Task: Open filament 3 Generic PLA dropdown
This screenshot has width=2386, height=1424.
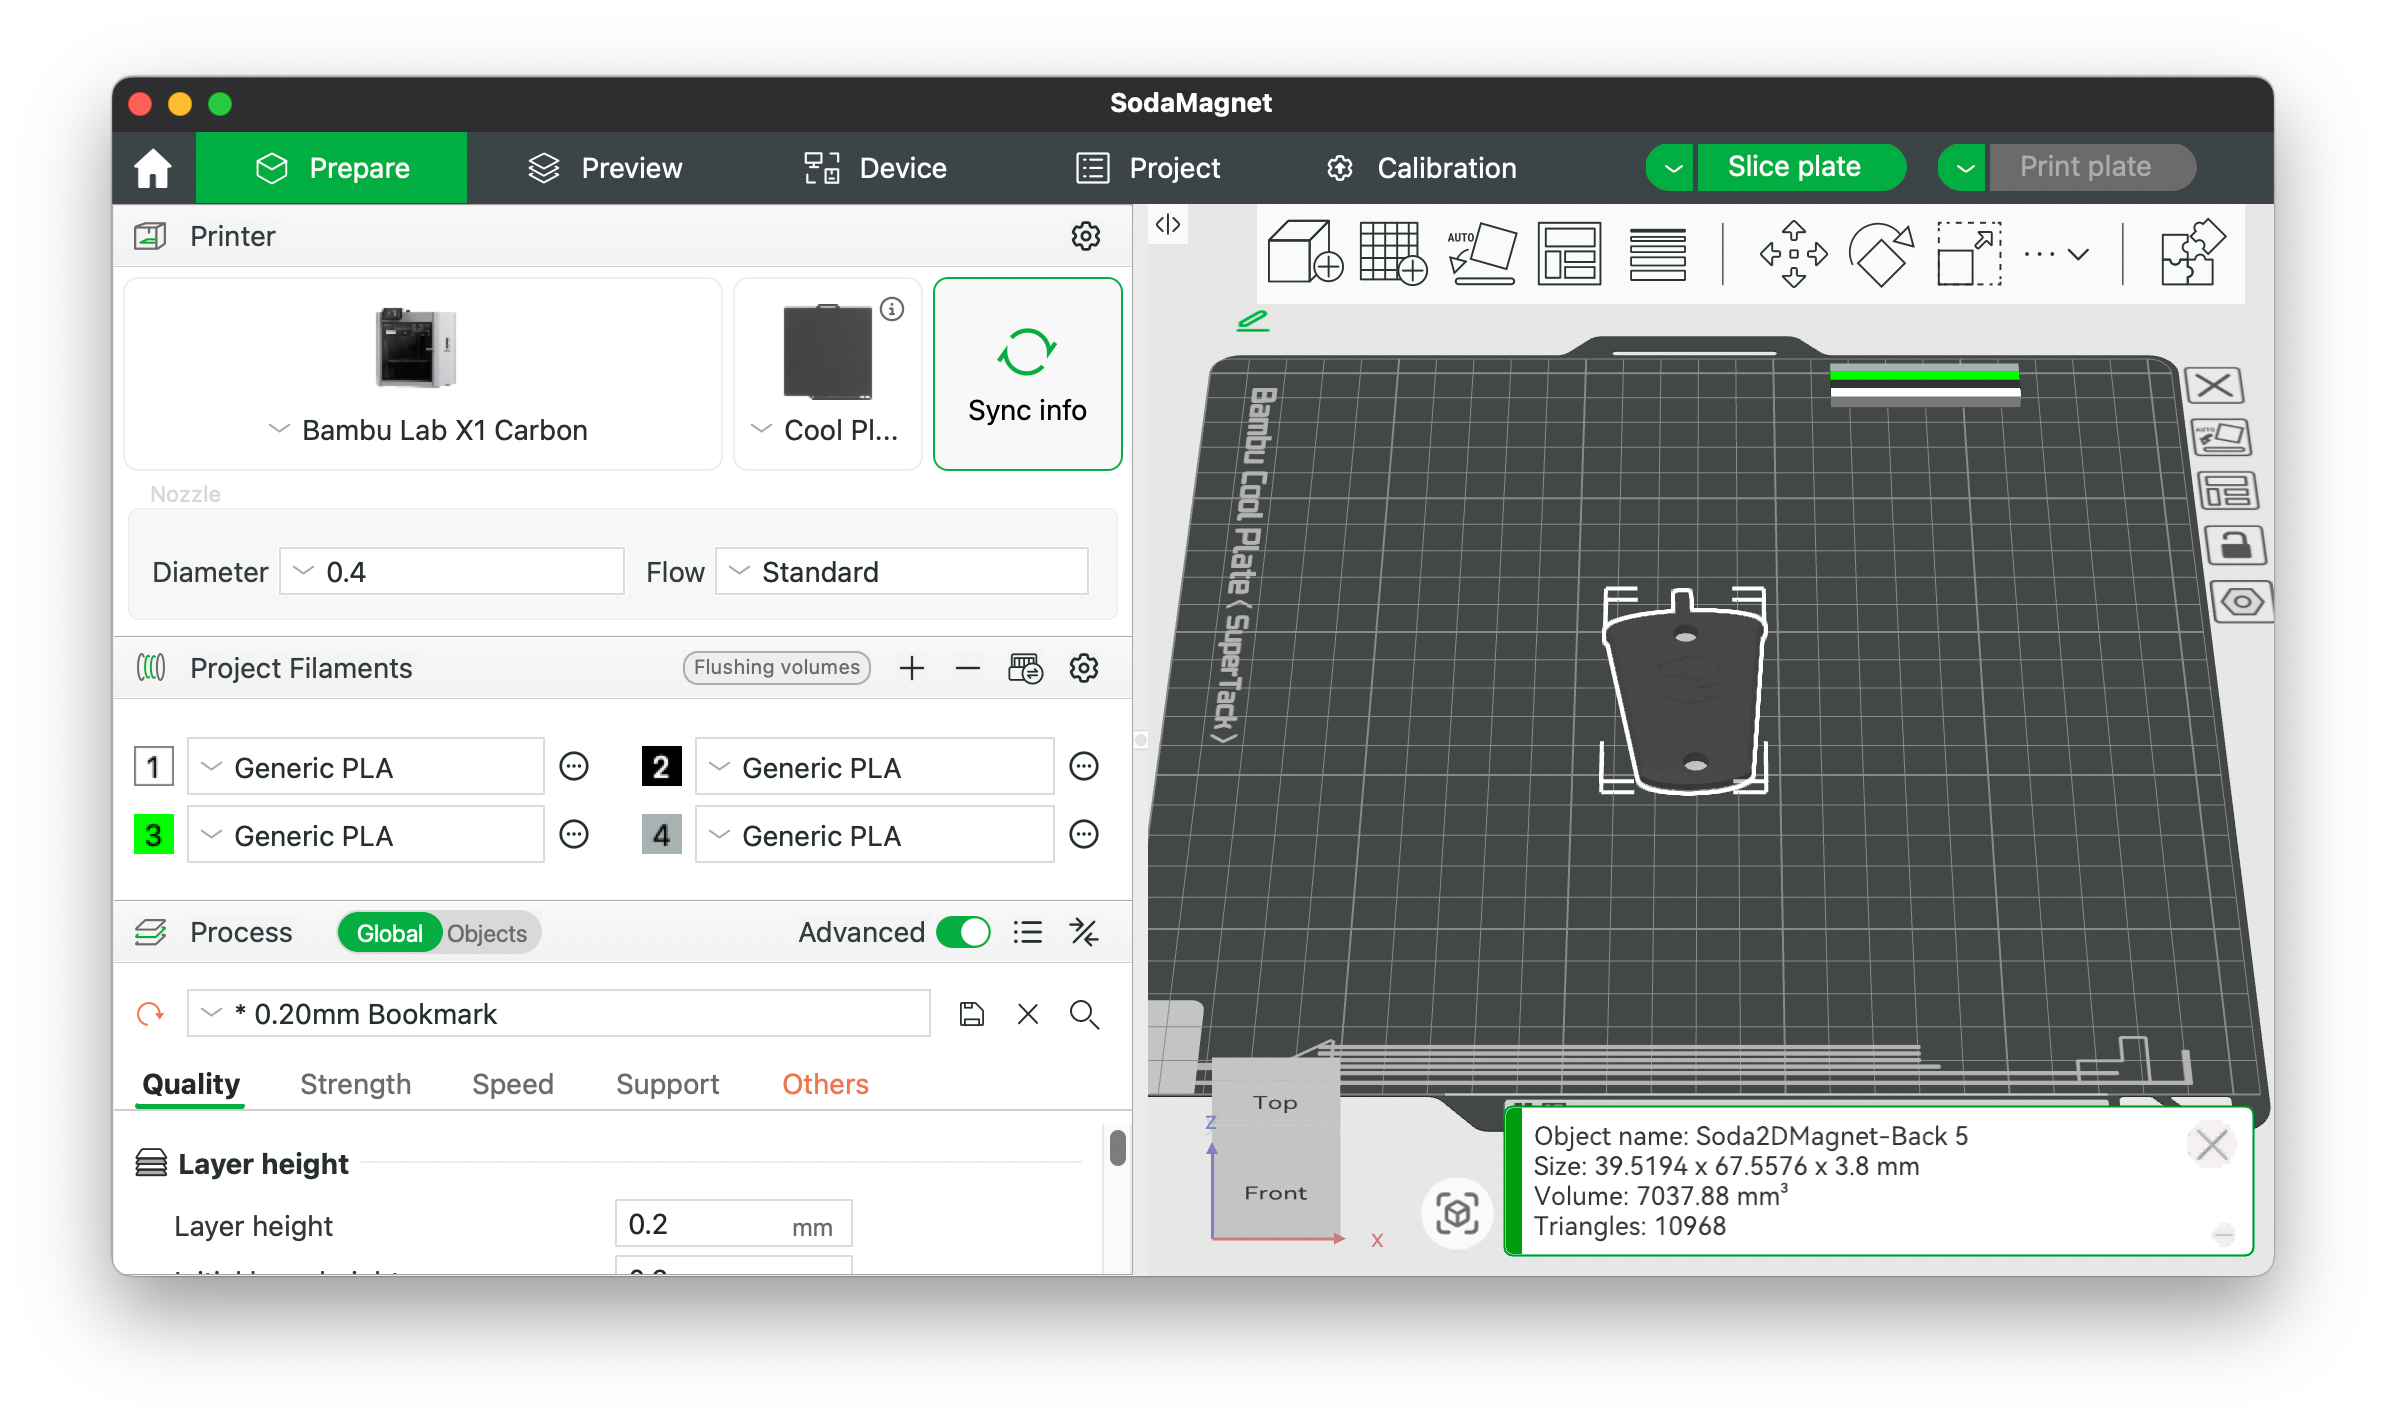Action: click(x=366, y=835)
